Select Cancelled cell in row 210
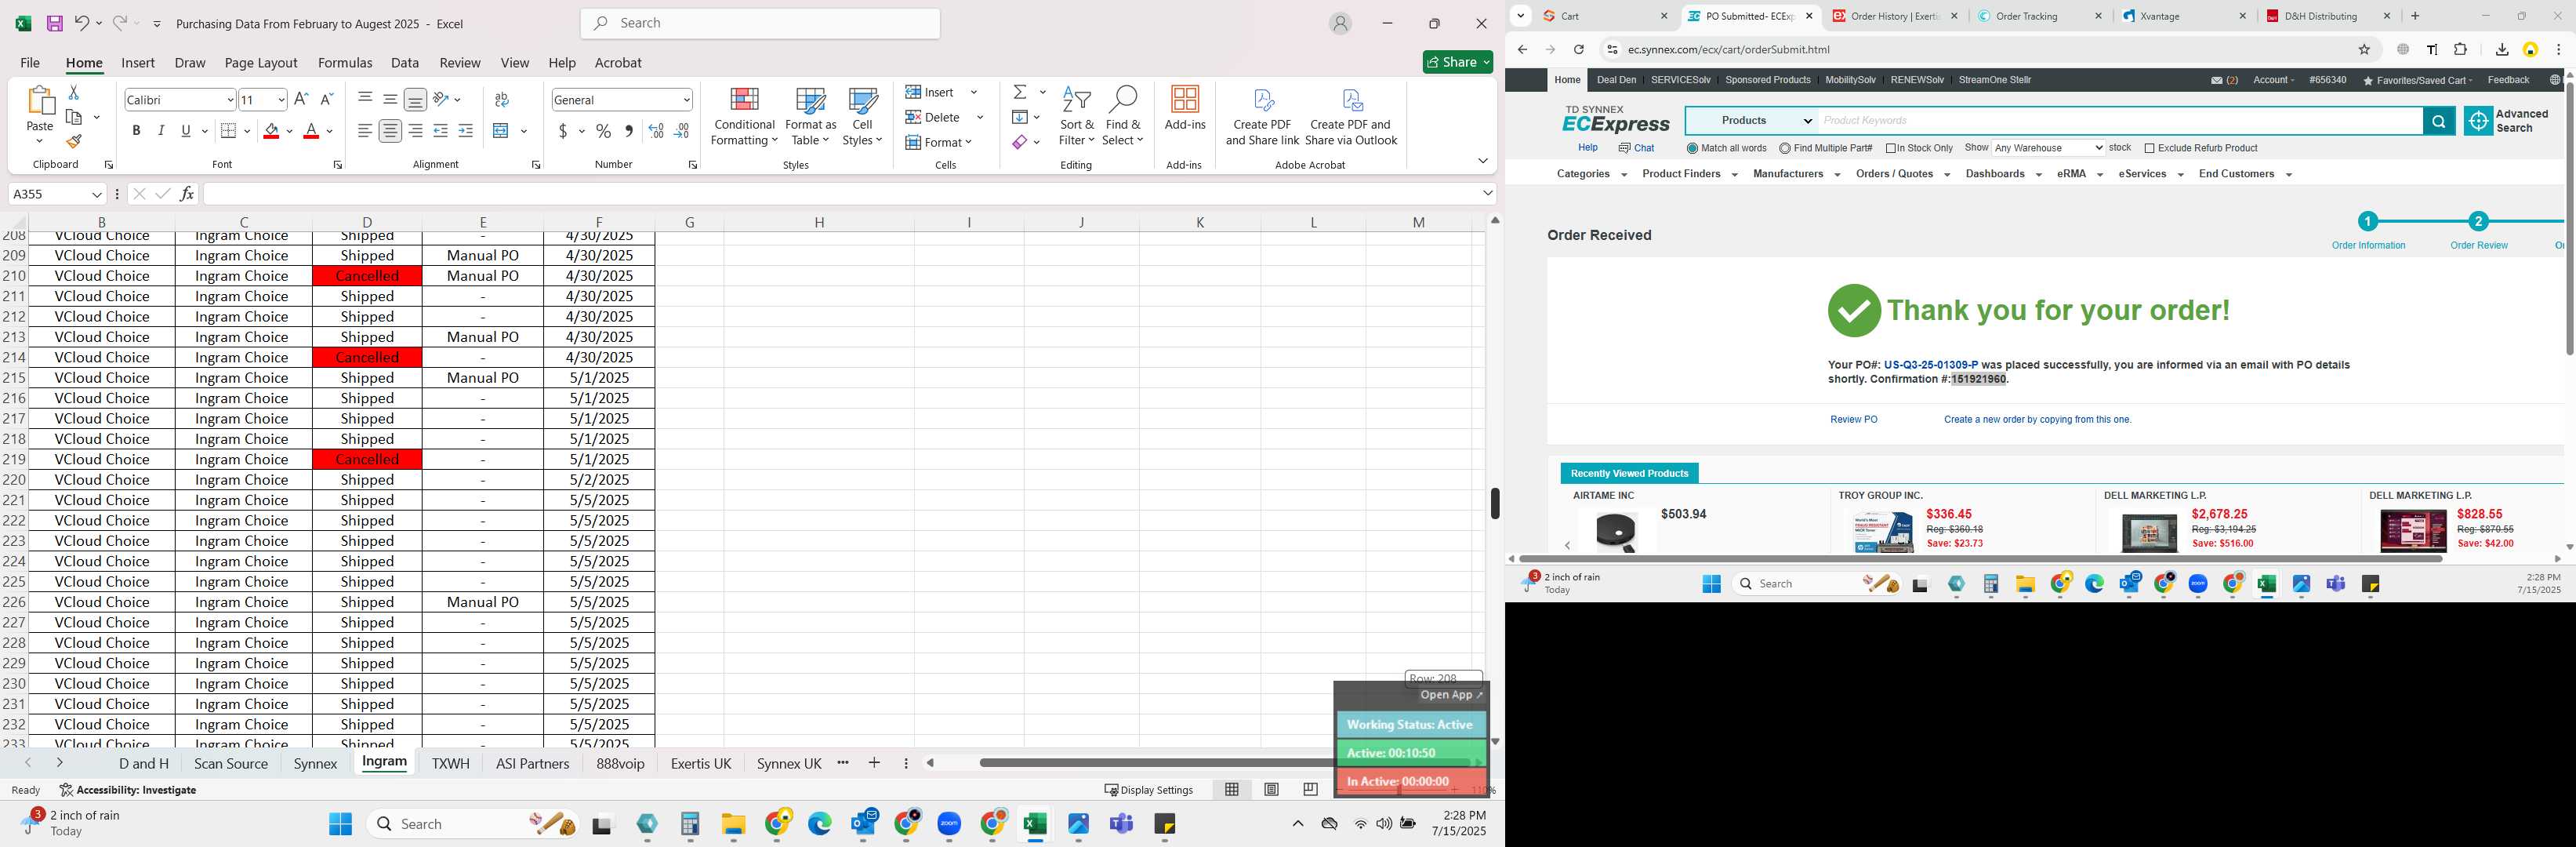This screenshot has width=2576, height=847. click(367, 276)
